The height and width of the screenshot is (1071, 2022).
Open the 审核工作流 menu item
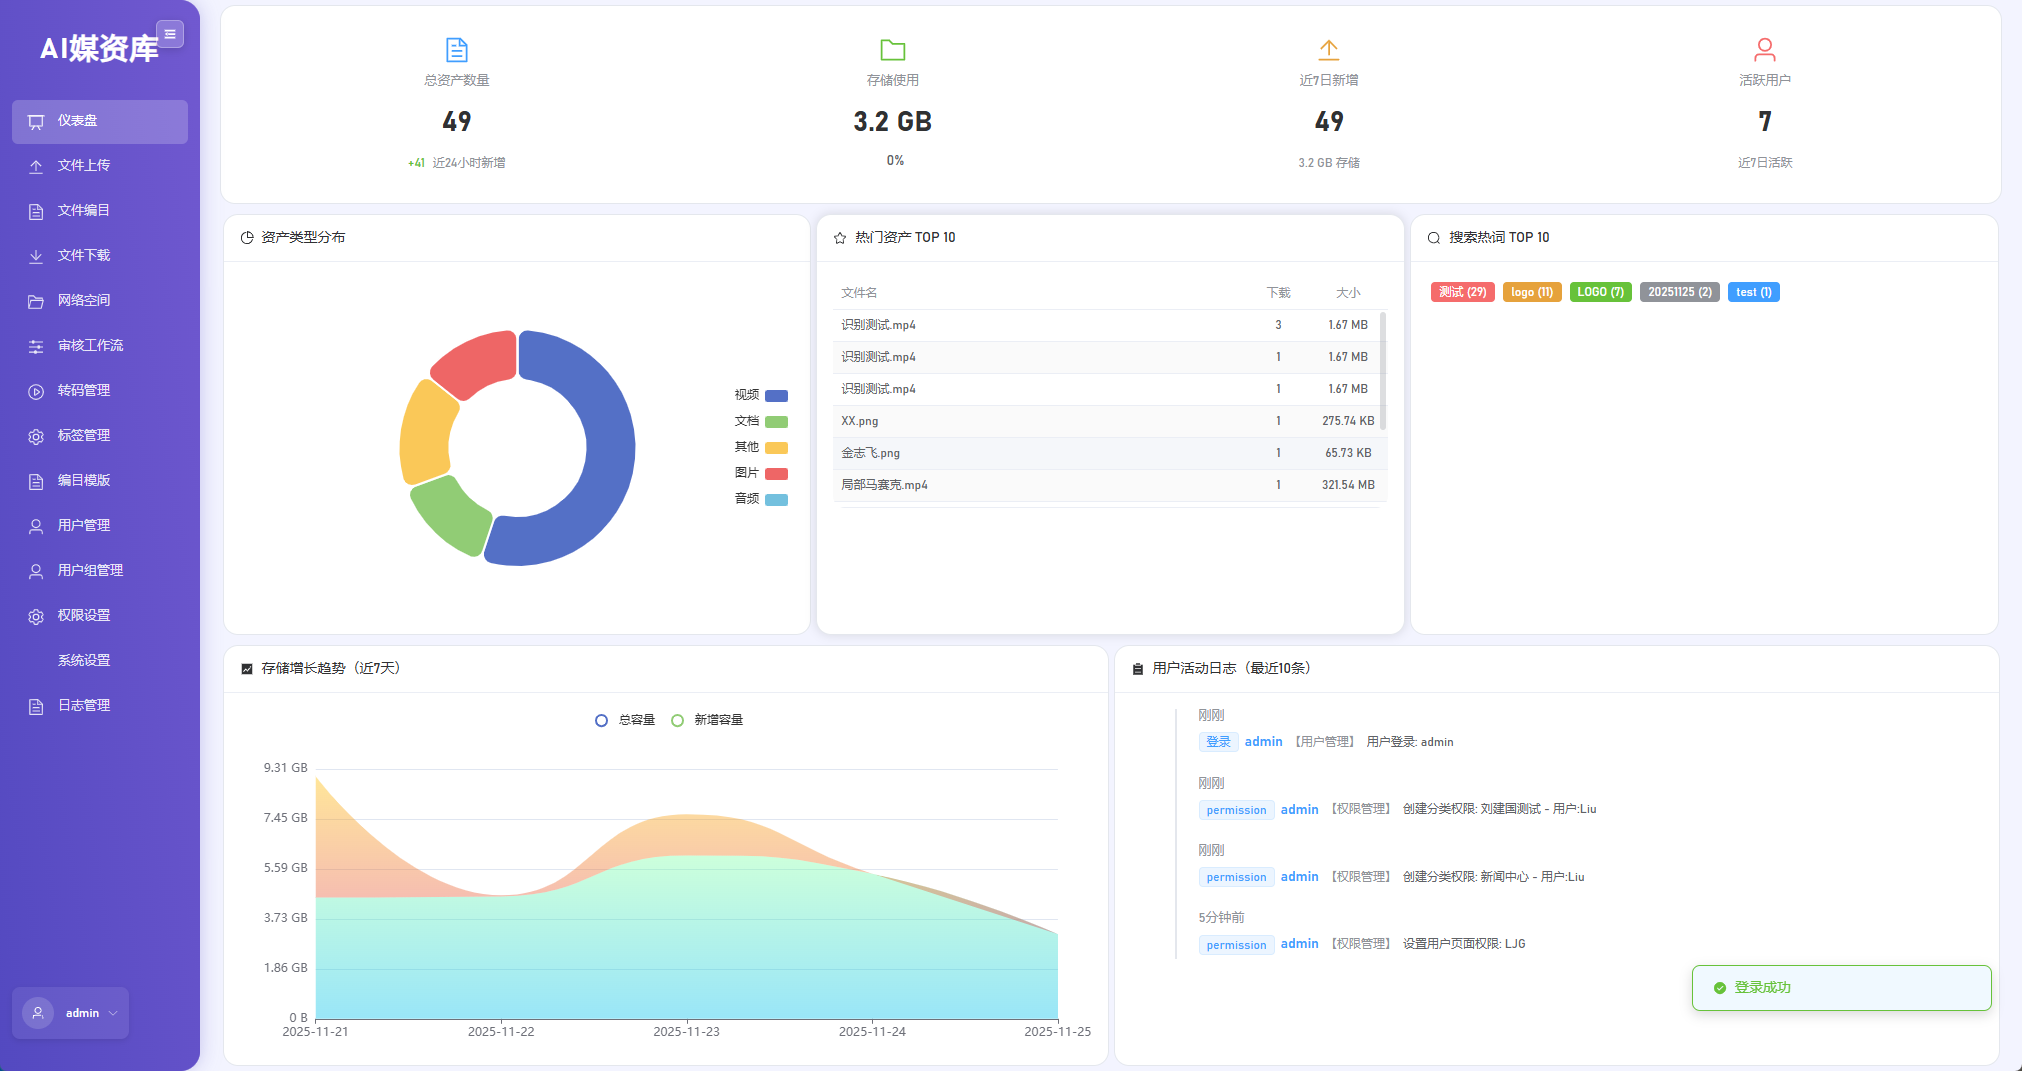pyautogui.click(x=90, y=345)
